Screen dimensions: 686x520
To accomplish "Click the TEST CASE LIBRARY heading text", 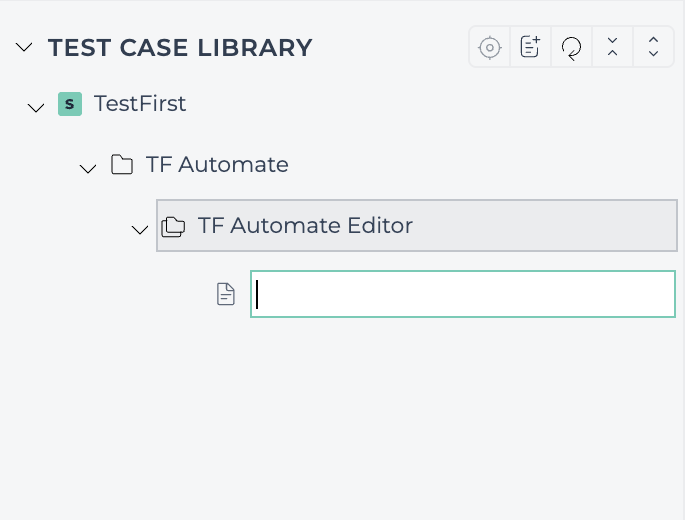I will point(180,47).
